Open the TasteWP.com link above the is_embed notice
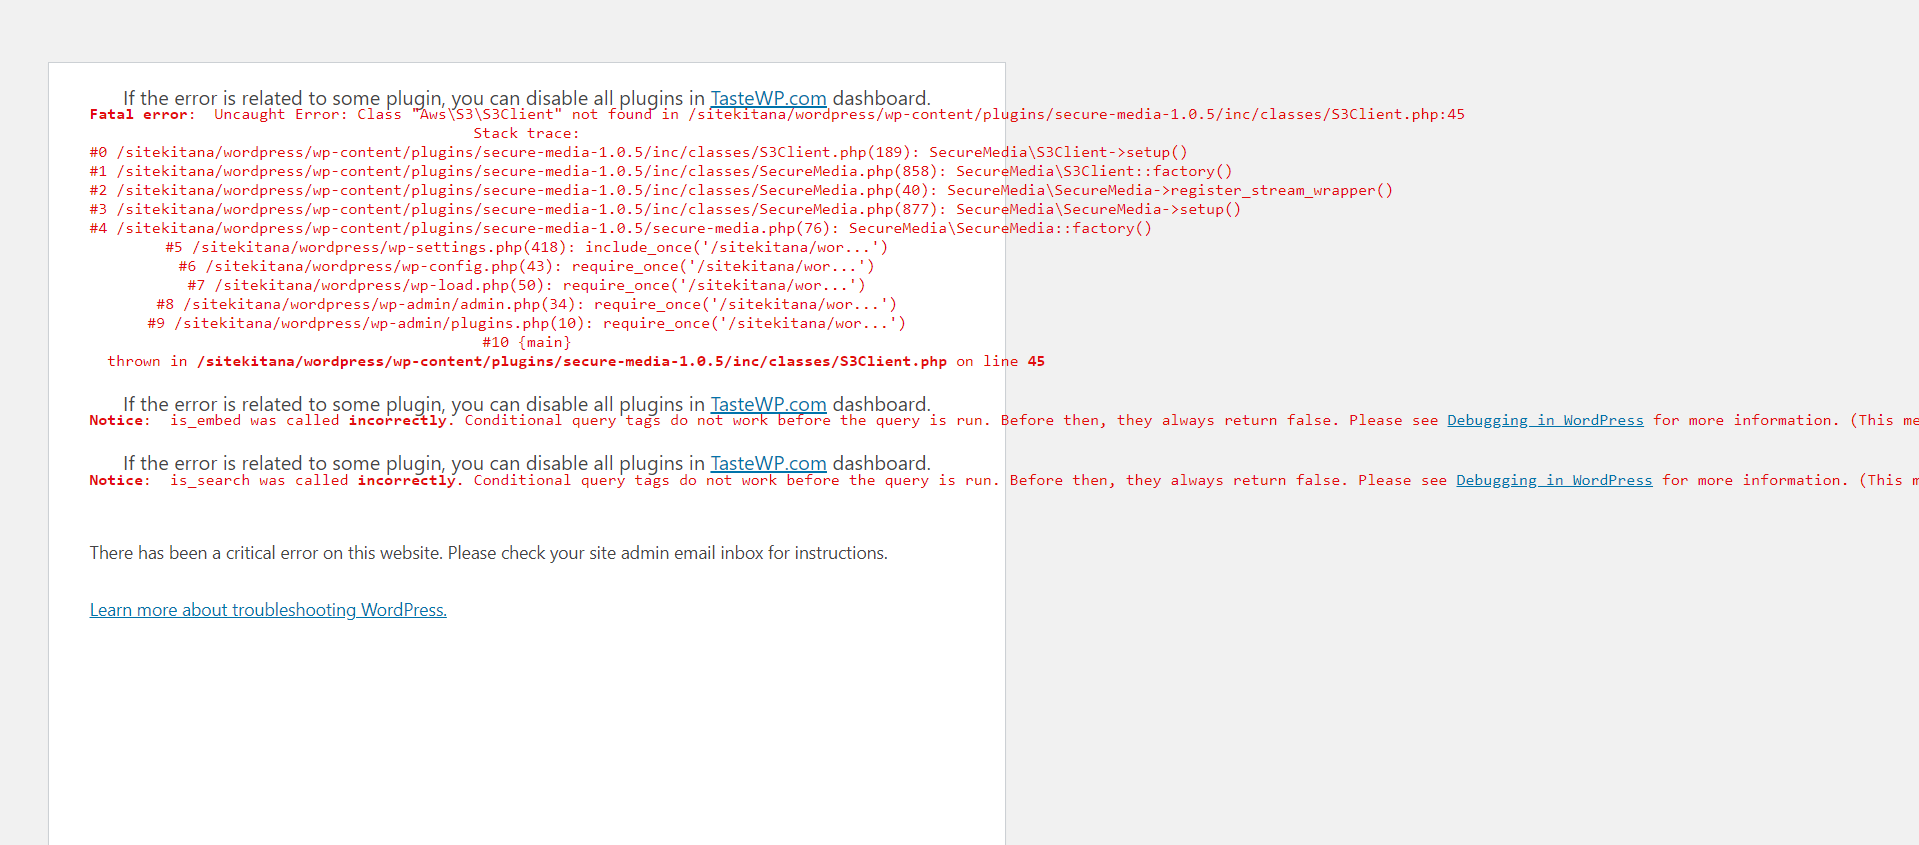The image size is (1919, 845). [x=768, y=404]
